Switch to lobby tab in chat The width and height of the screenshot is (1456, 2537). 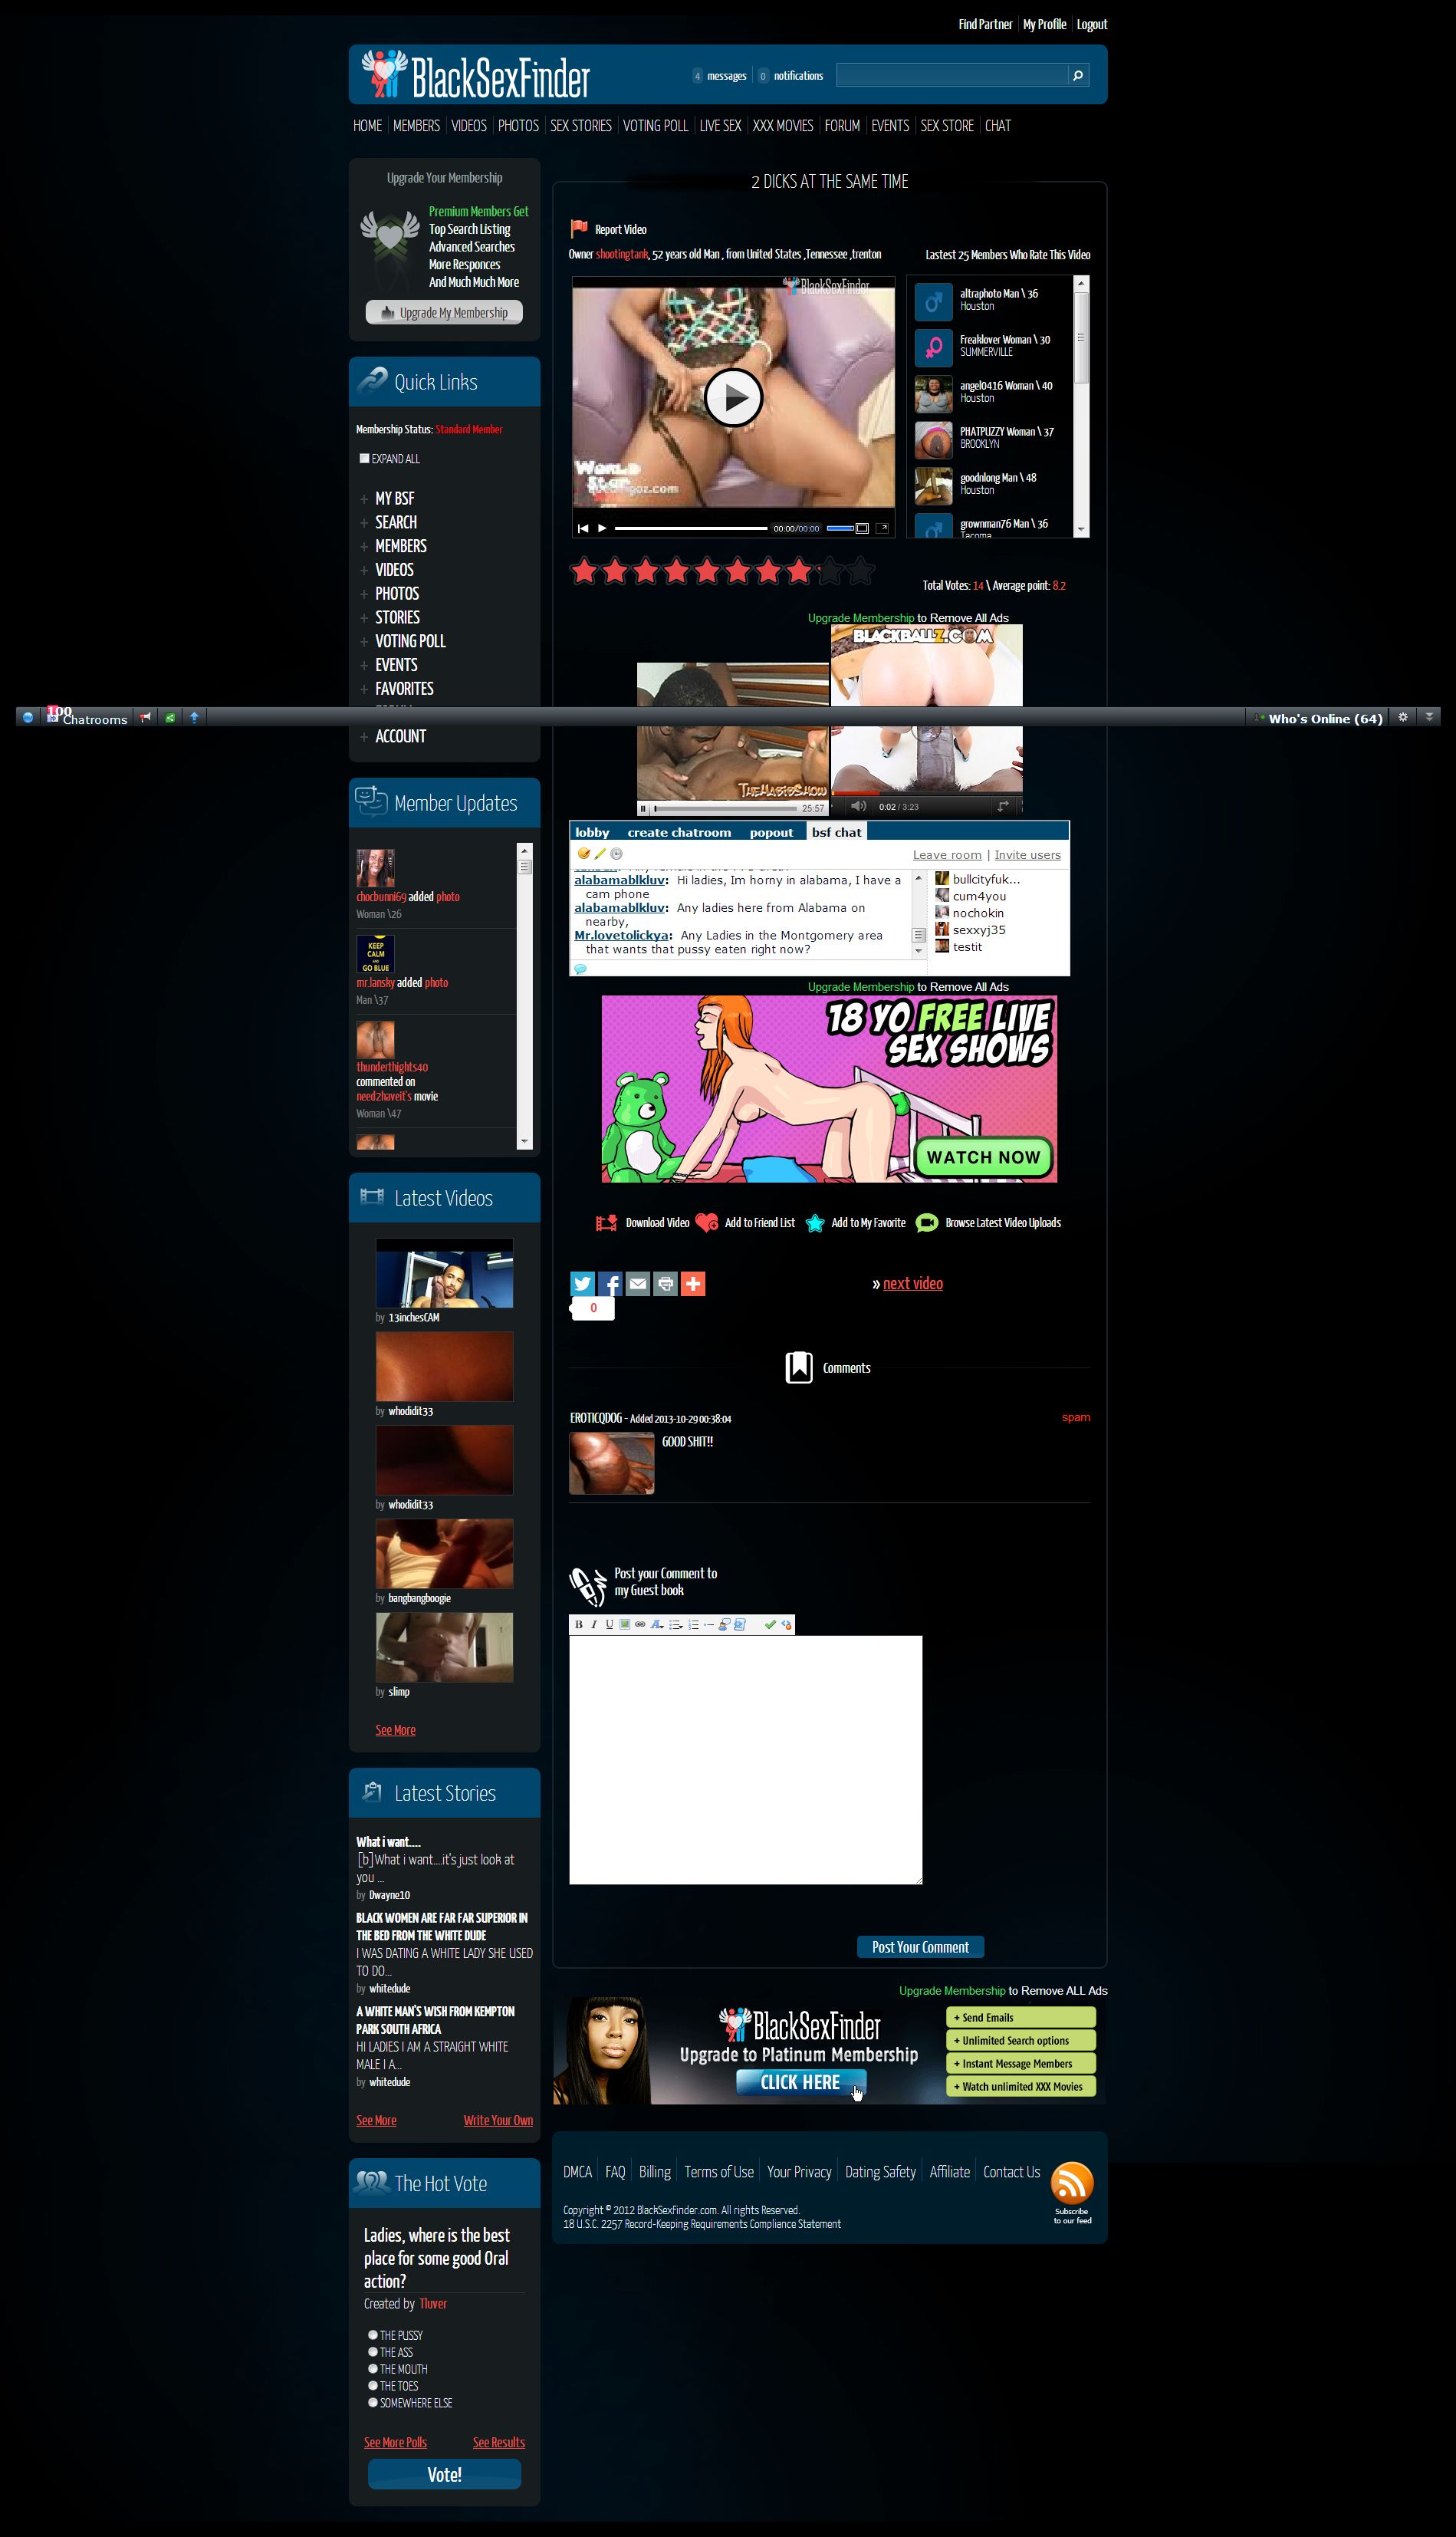click(x=592, y=832)
